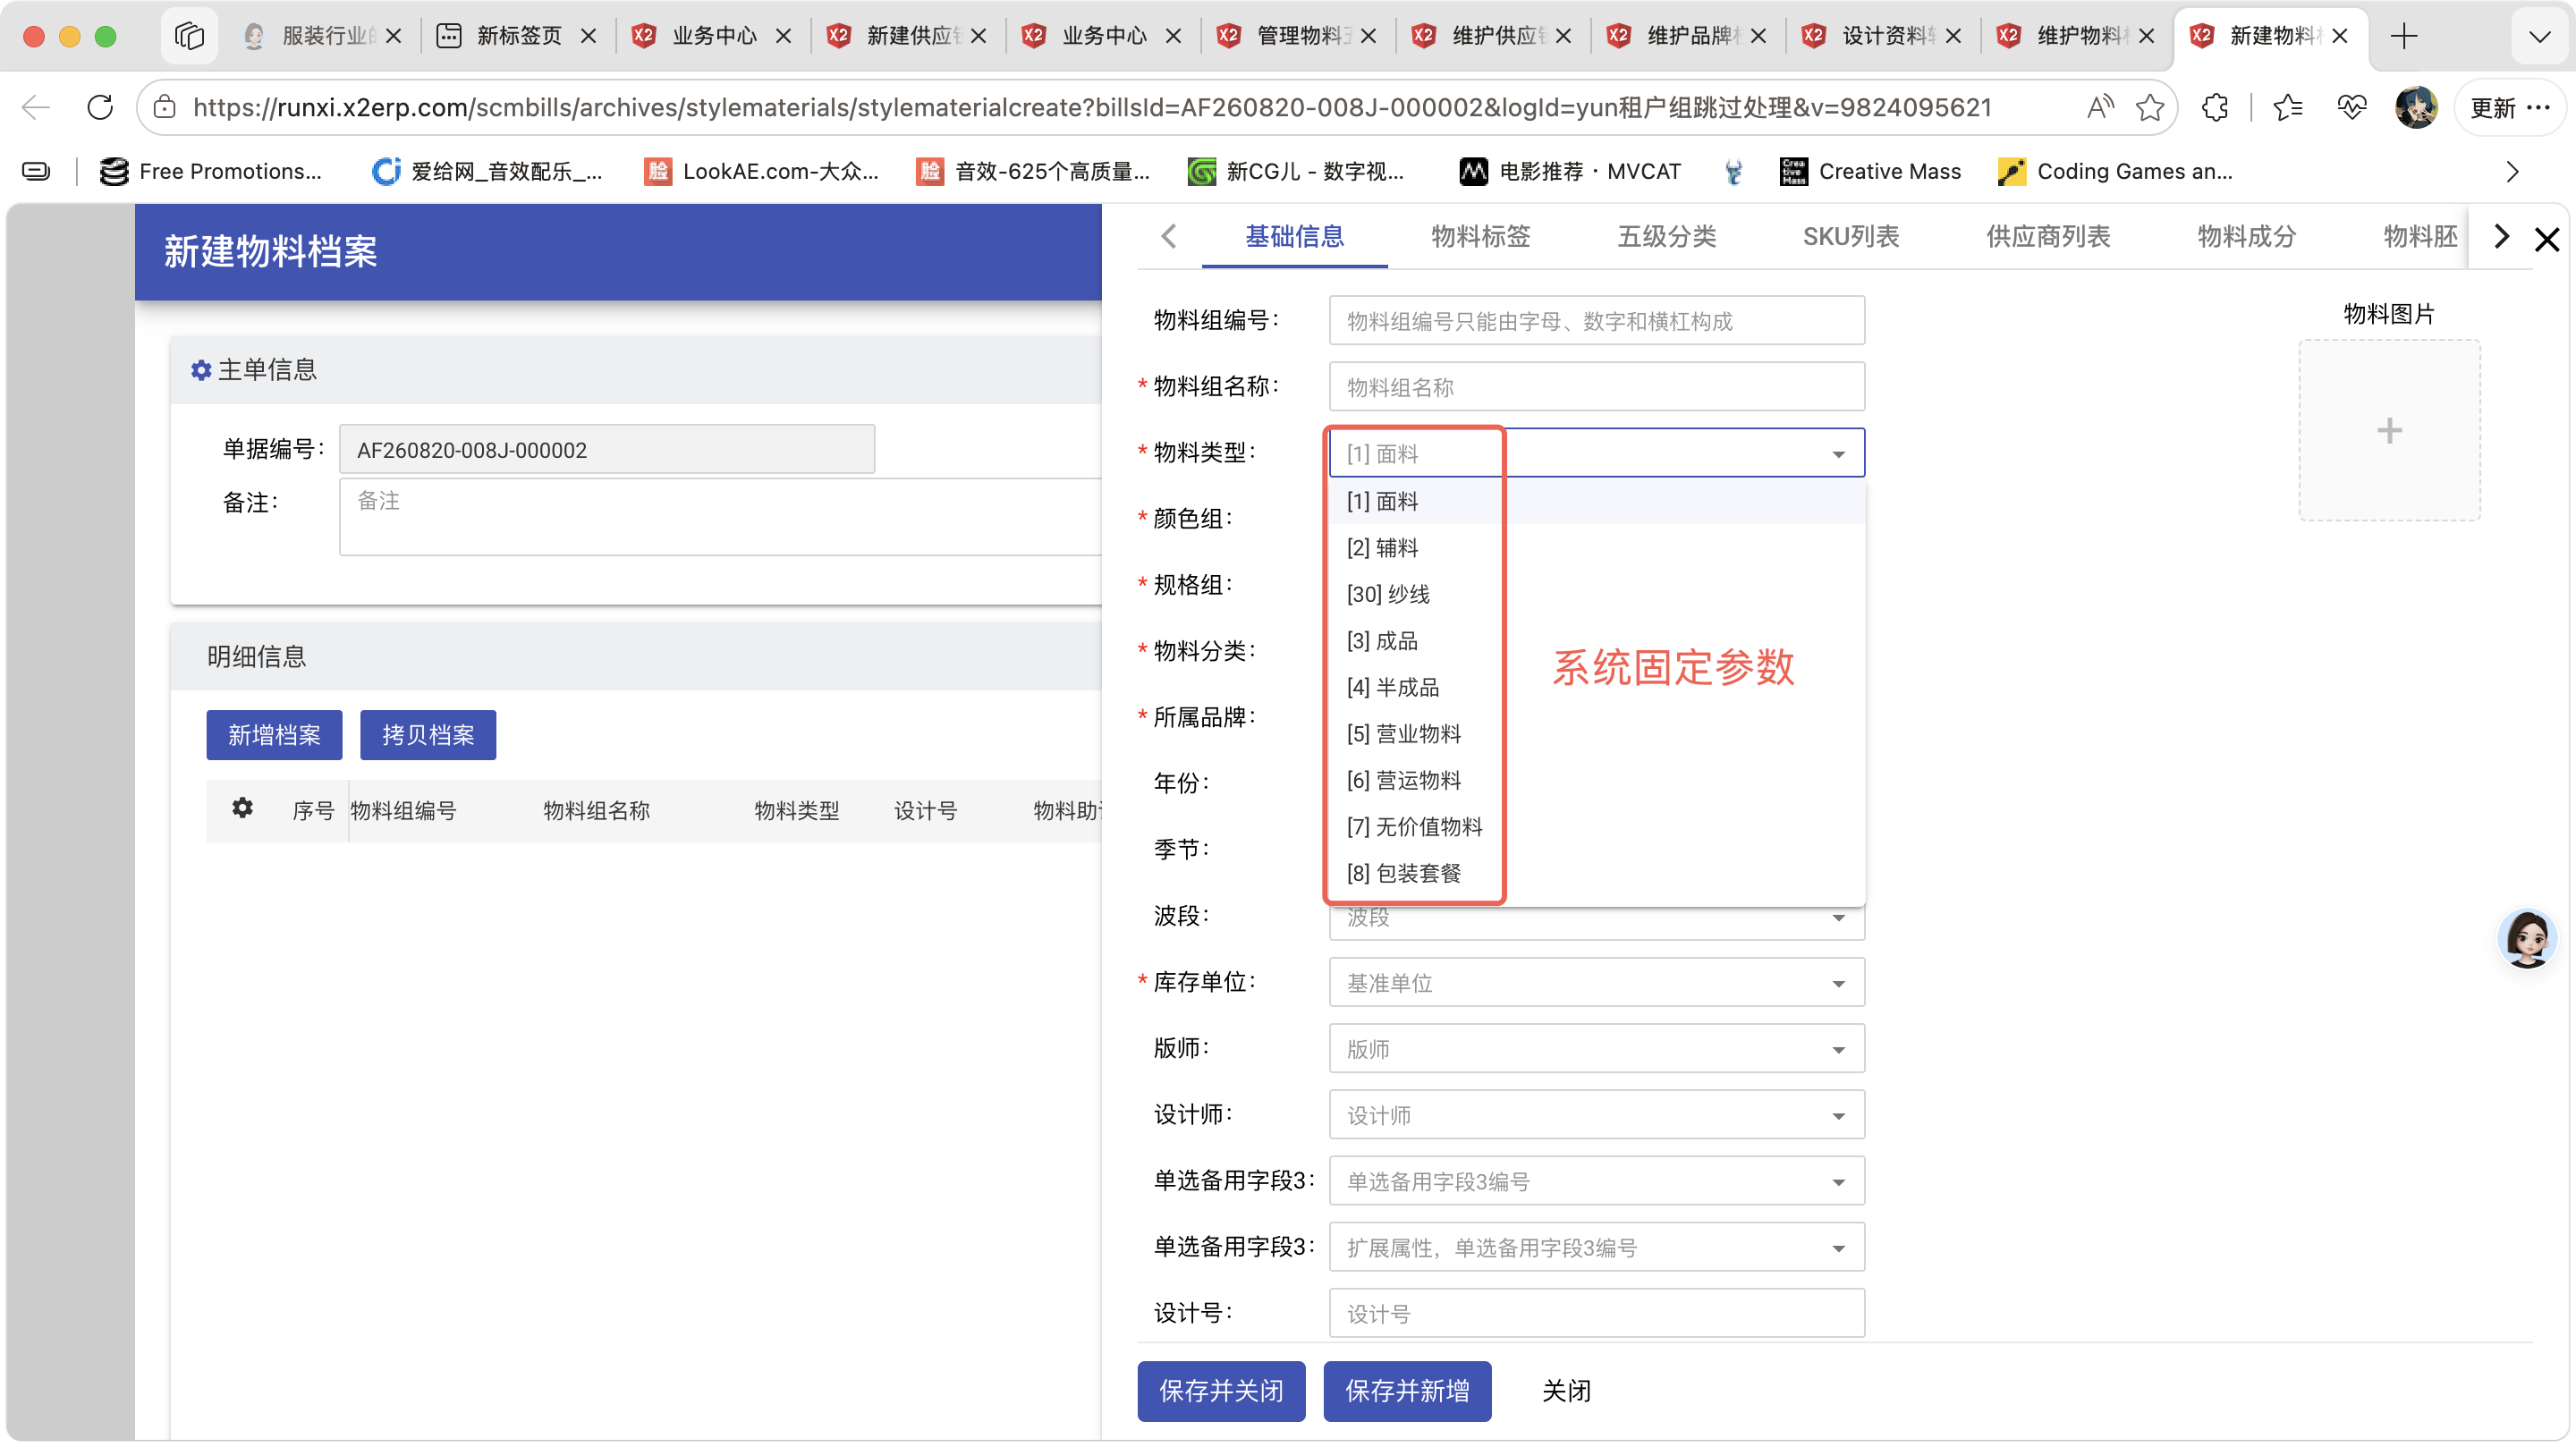Close the side panel with X icon

2546,238
